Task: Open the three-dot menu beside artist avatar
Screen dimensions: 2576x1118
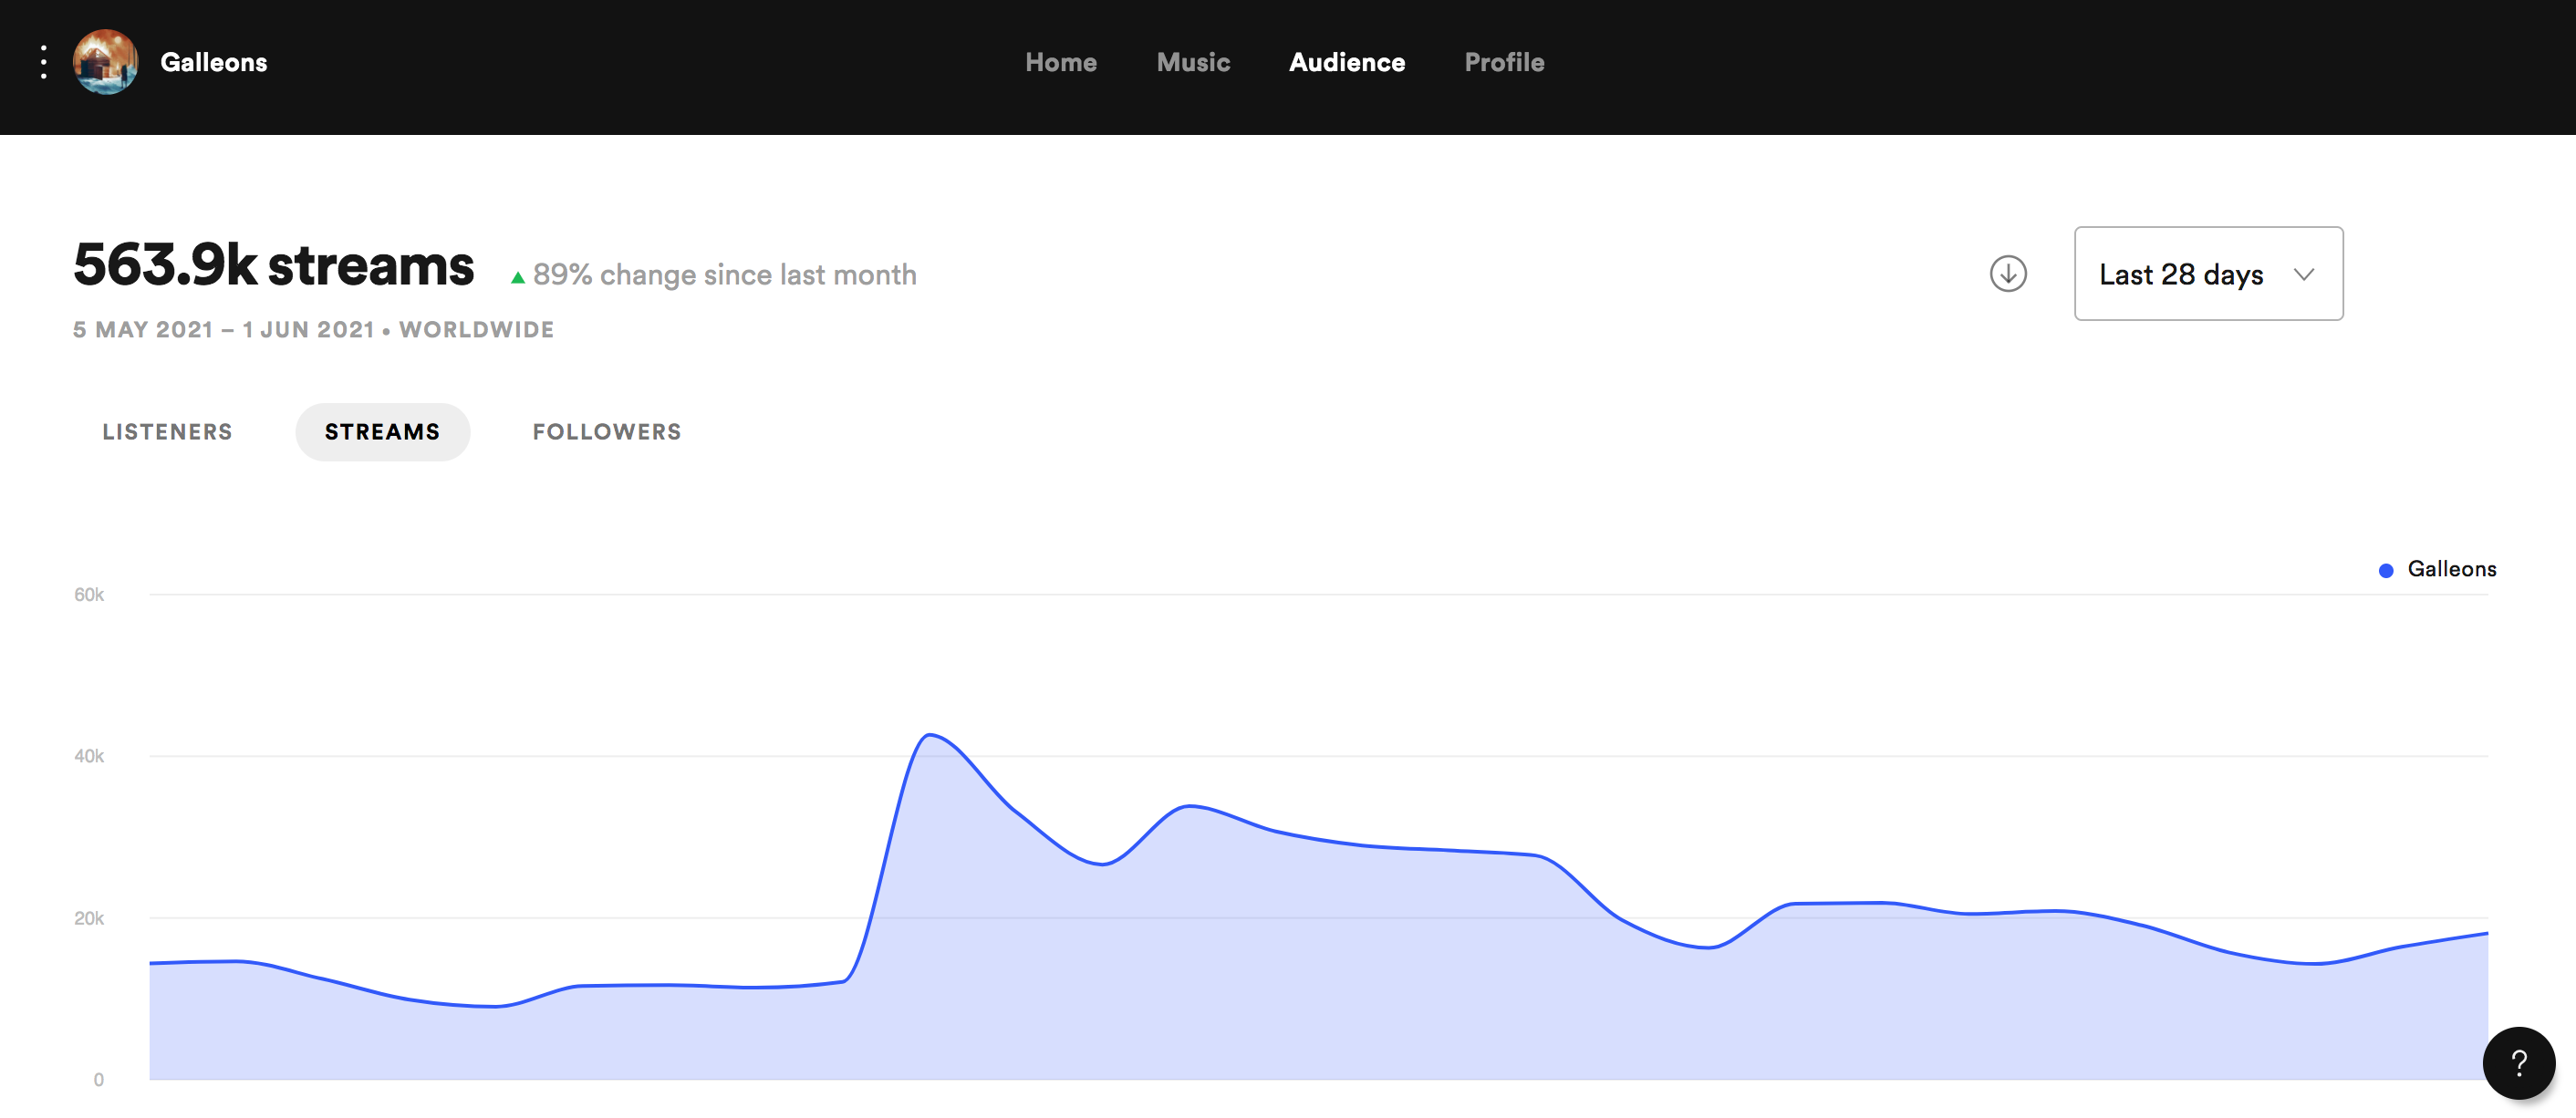Action: [x=43, y=62]
